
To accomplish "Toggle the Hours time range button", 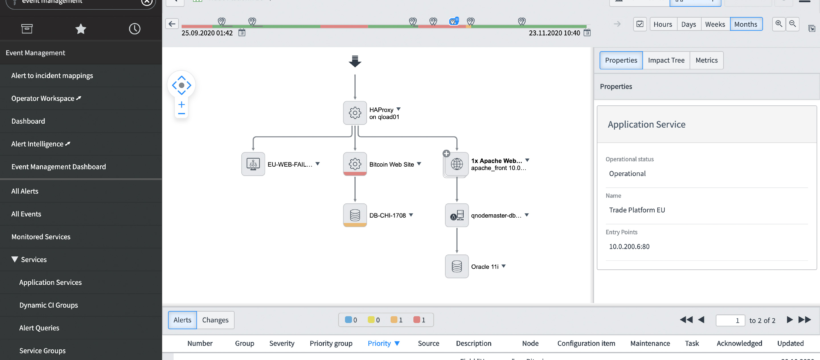I will point(663,24).
